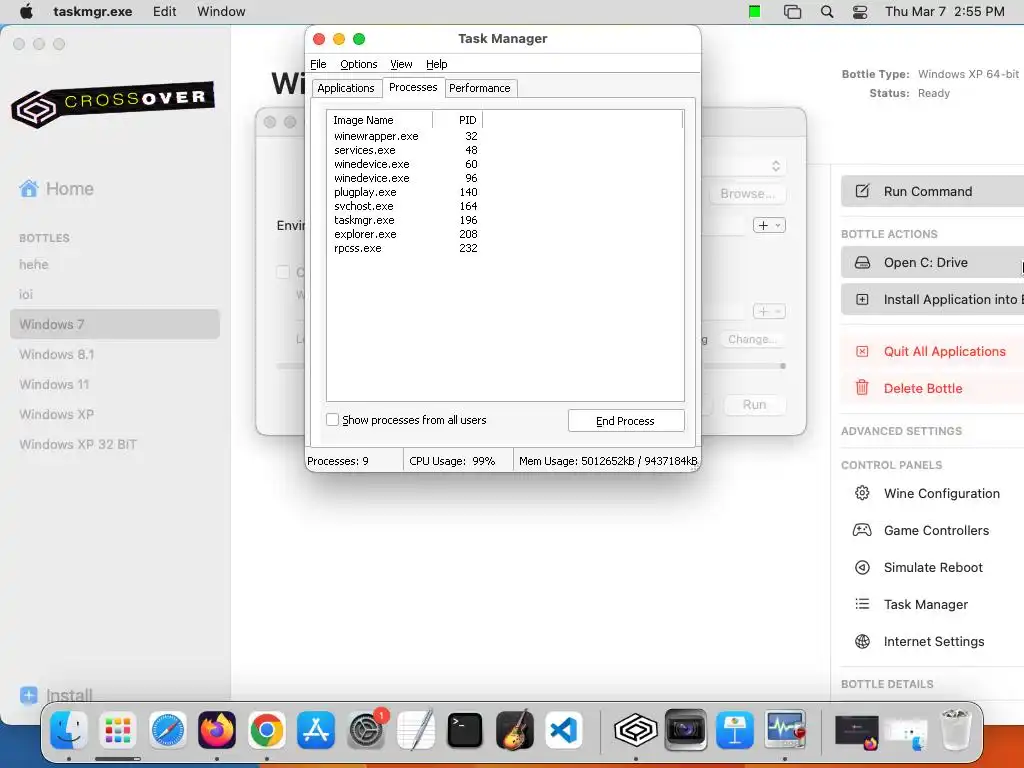Click the Browse button in Run dialog
Viewport: 1024px width, 768px height.
pyautogui.click(x=748, y=194)
